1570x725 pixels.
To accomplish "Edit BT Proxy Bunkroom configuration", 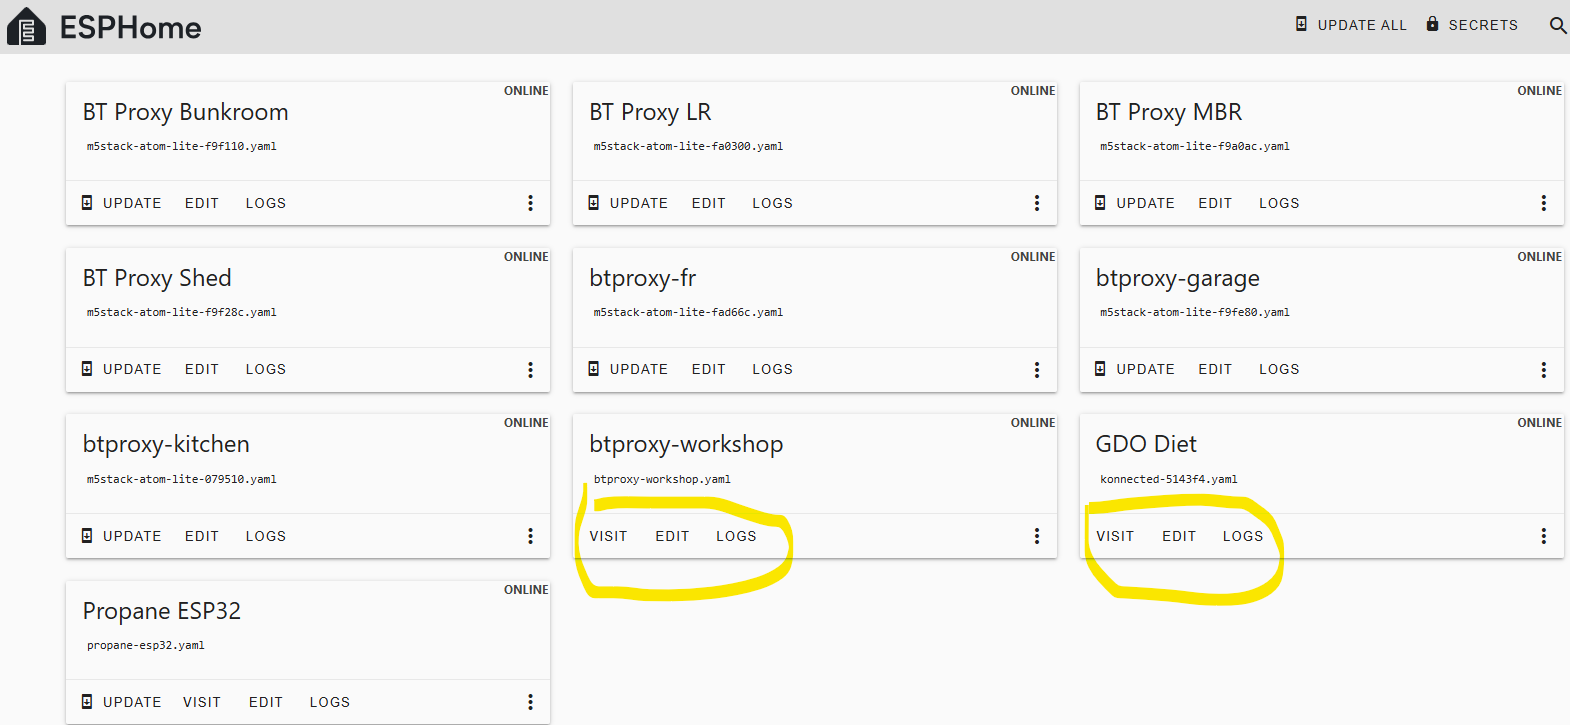I will (202, 203).
